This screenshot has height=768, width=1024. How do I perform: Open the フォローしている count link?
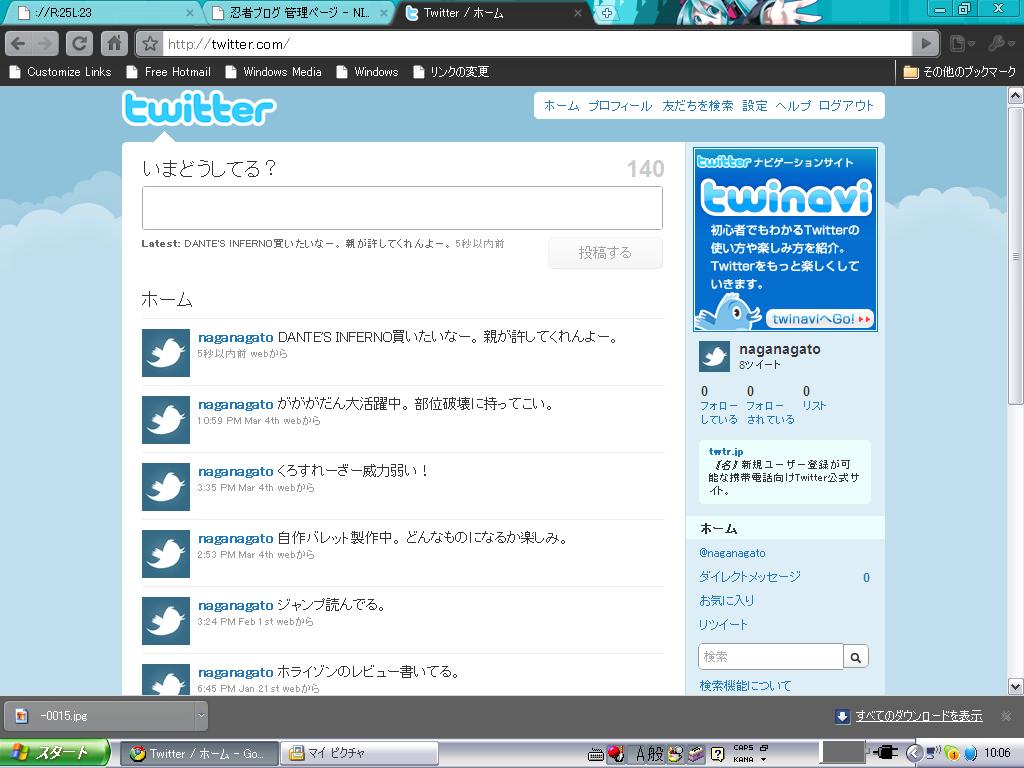coord(718,405)
